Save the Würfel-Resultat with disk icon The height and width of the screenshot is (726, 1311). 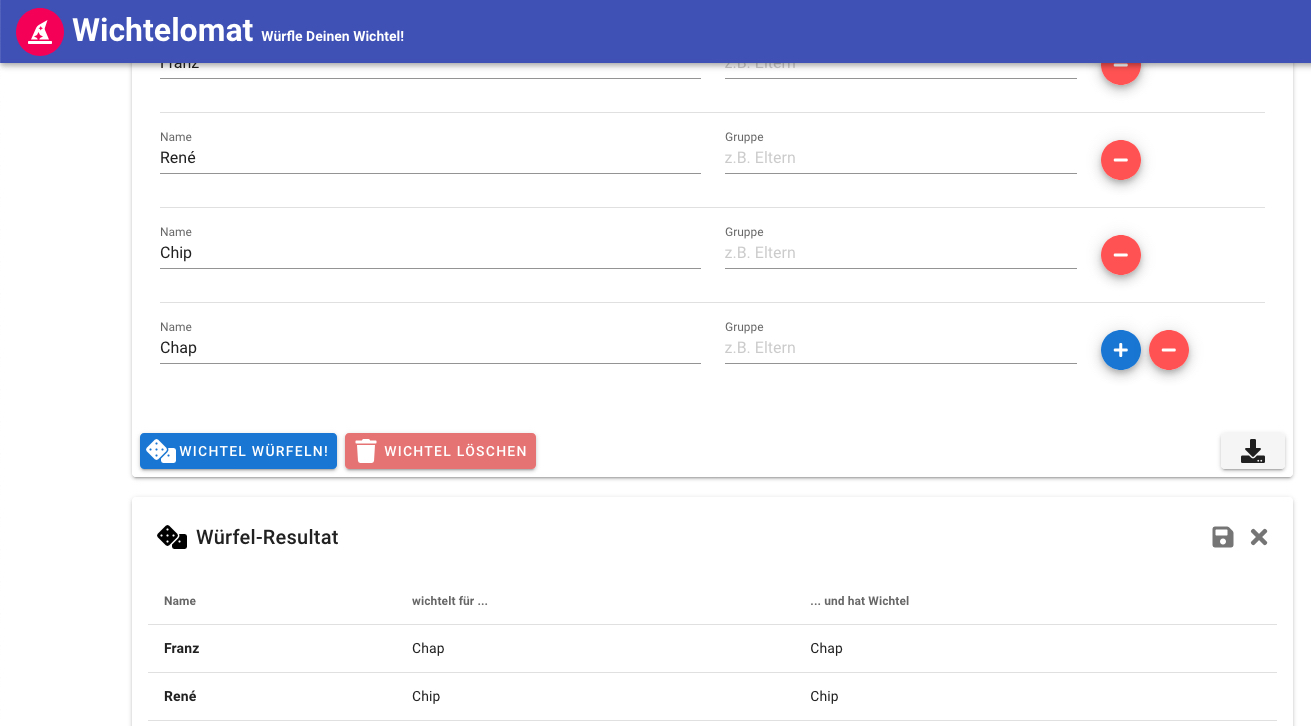(x=1222, y=537)
